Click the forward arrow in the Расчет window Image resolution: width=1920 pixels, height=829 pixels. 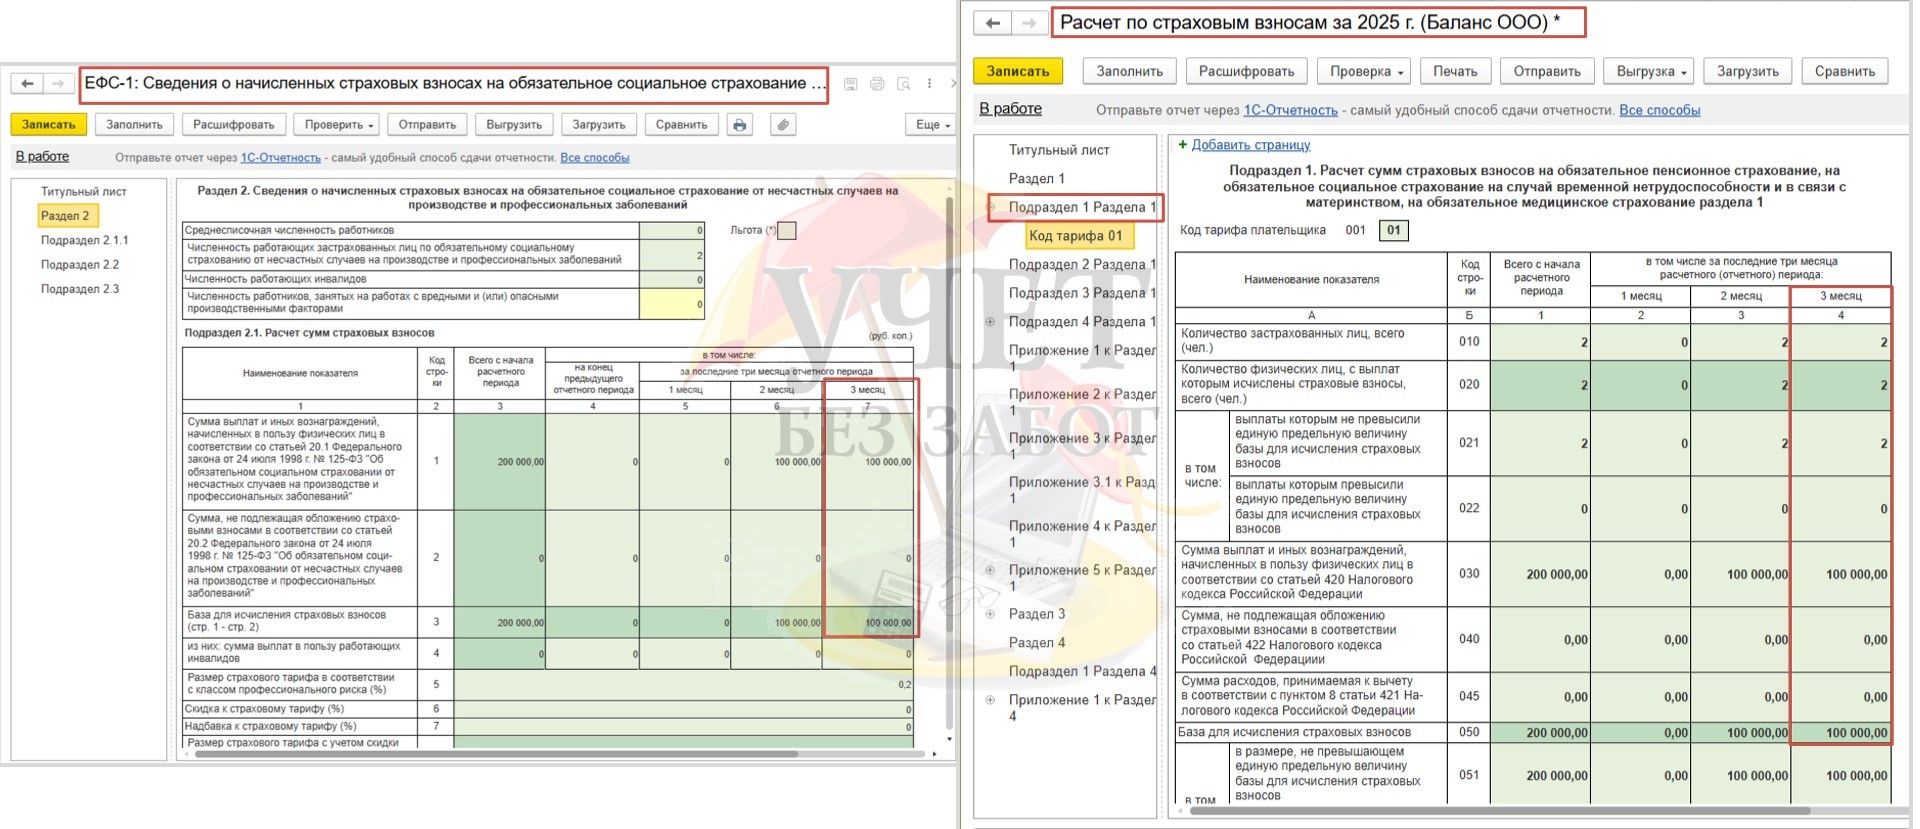pyautogui.click(x=1027, y=23)
